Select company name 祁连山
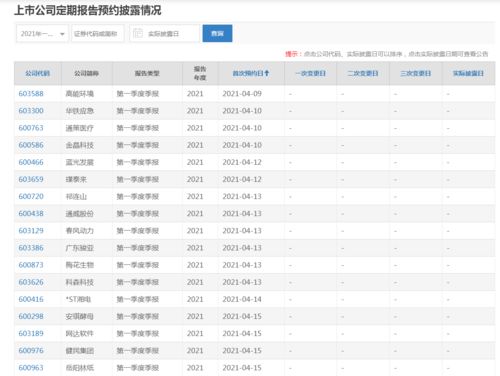This screenshot has width=500, height=376. point(76,196)
